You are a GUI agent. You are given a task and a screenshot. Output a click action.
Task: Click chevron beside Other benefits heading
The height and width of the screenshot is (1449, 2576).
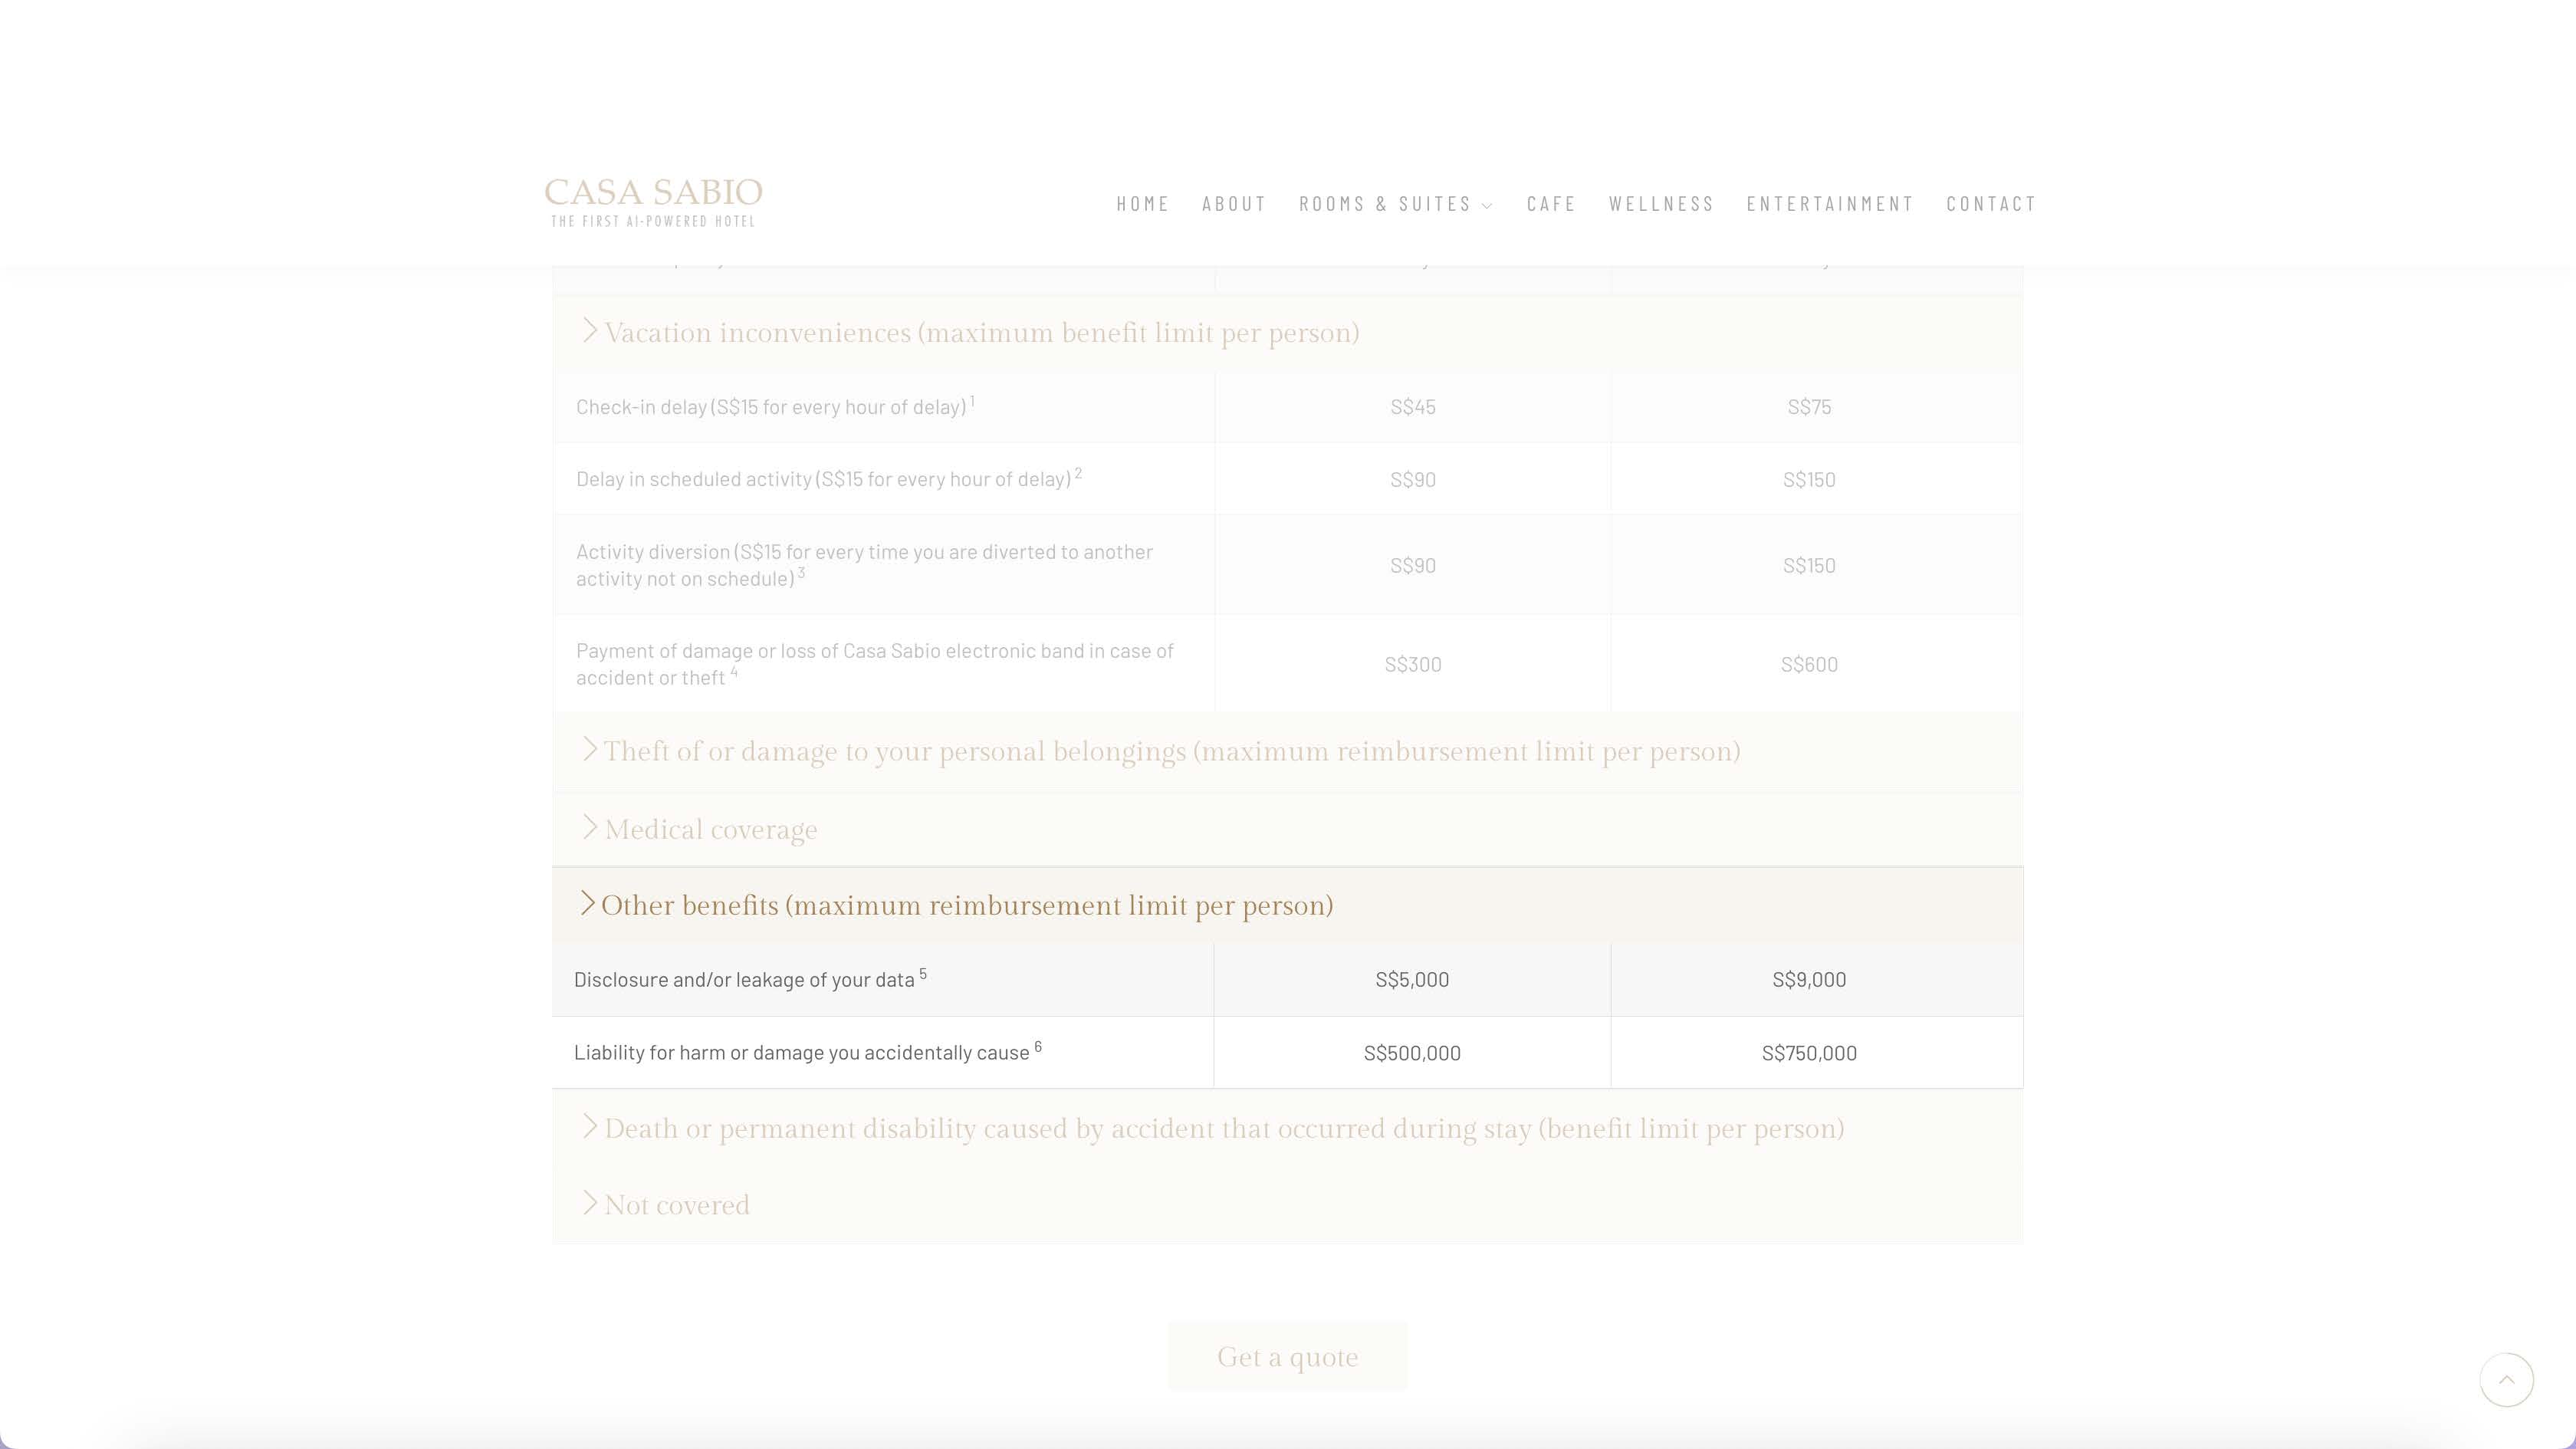tap(587, 904)
